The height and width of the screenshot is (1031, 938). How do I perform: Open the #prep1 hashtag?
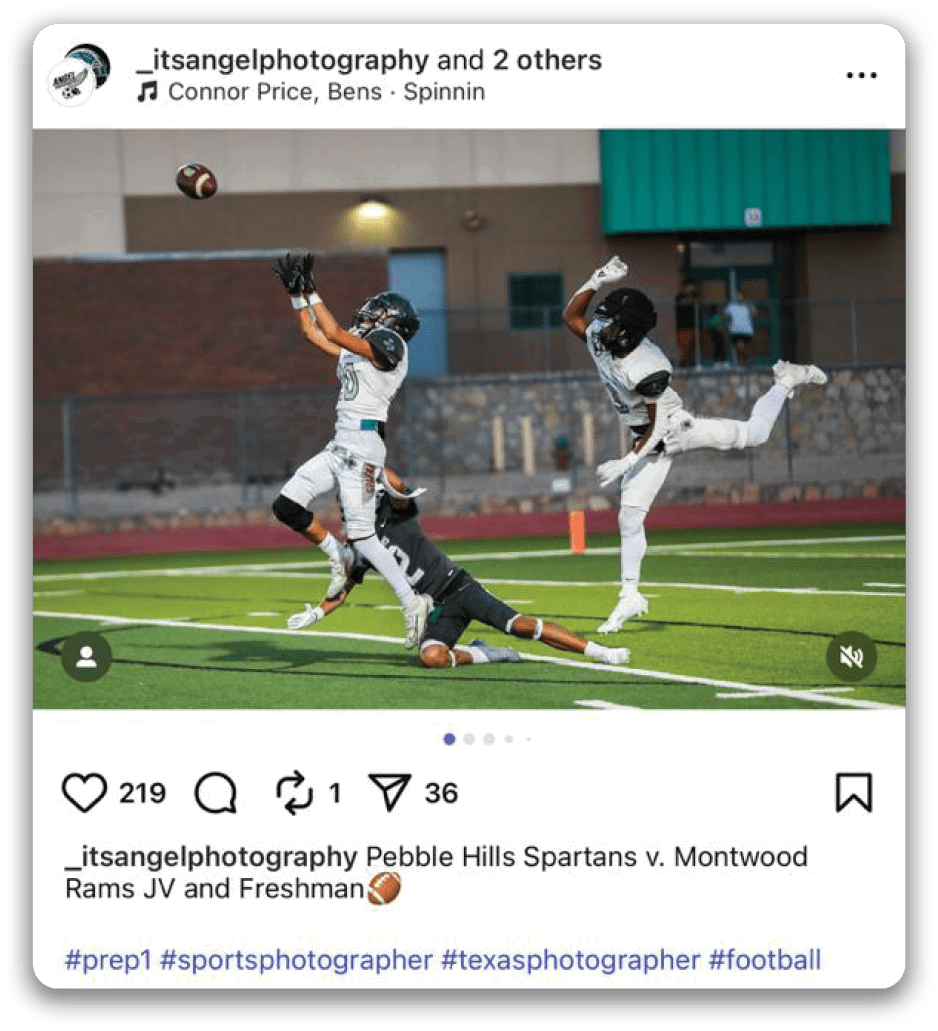click(108, 960)
